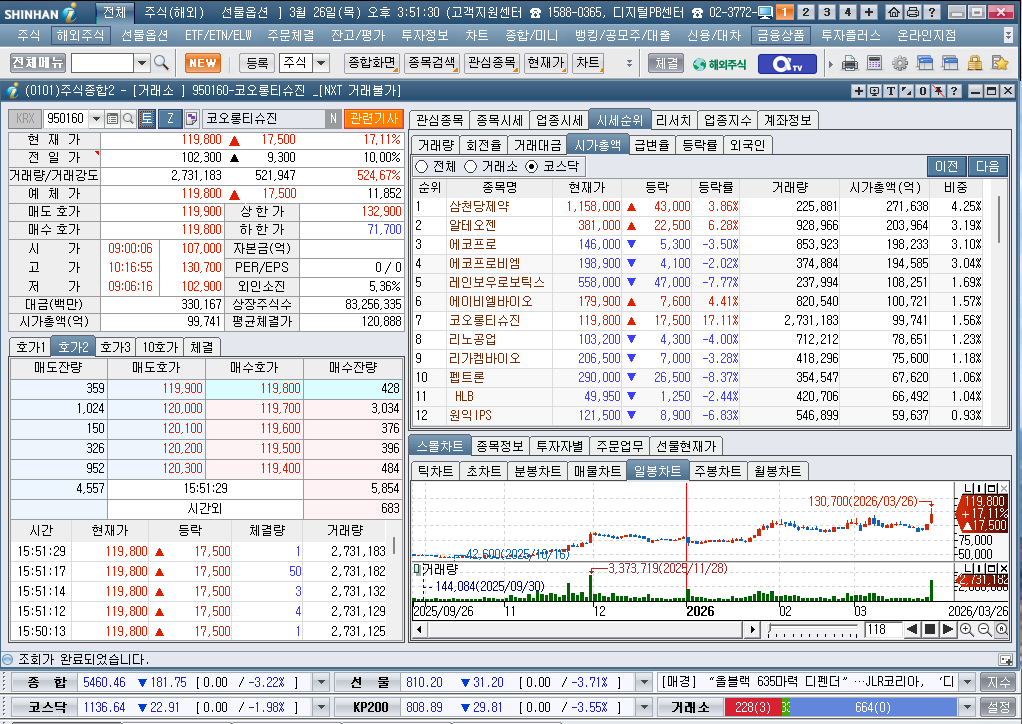Click the gold padlock lock icon
The height and width of the screenshot is (724, 1022).
tap(974, 63)
